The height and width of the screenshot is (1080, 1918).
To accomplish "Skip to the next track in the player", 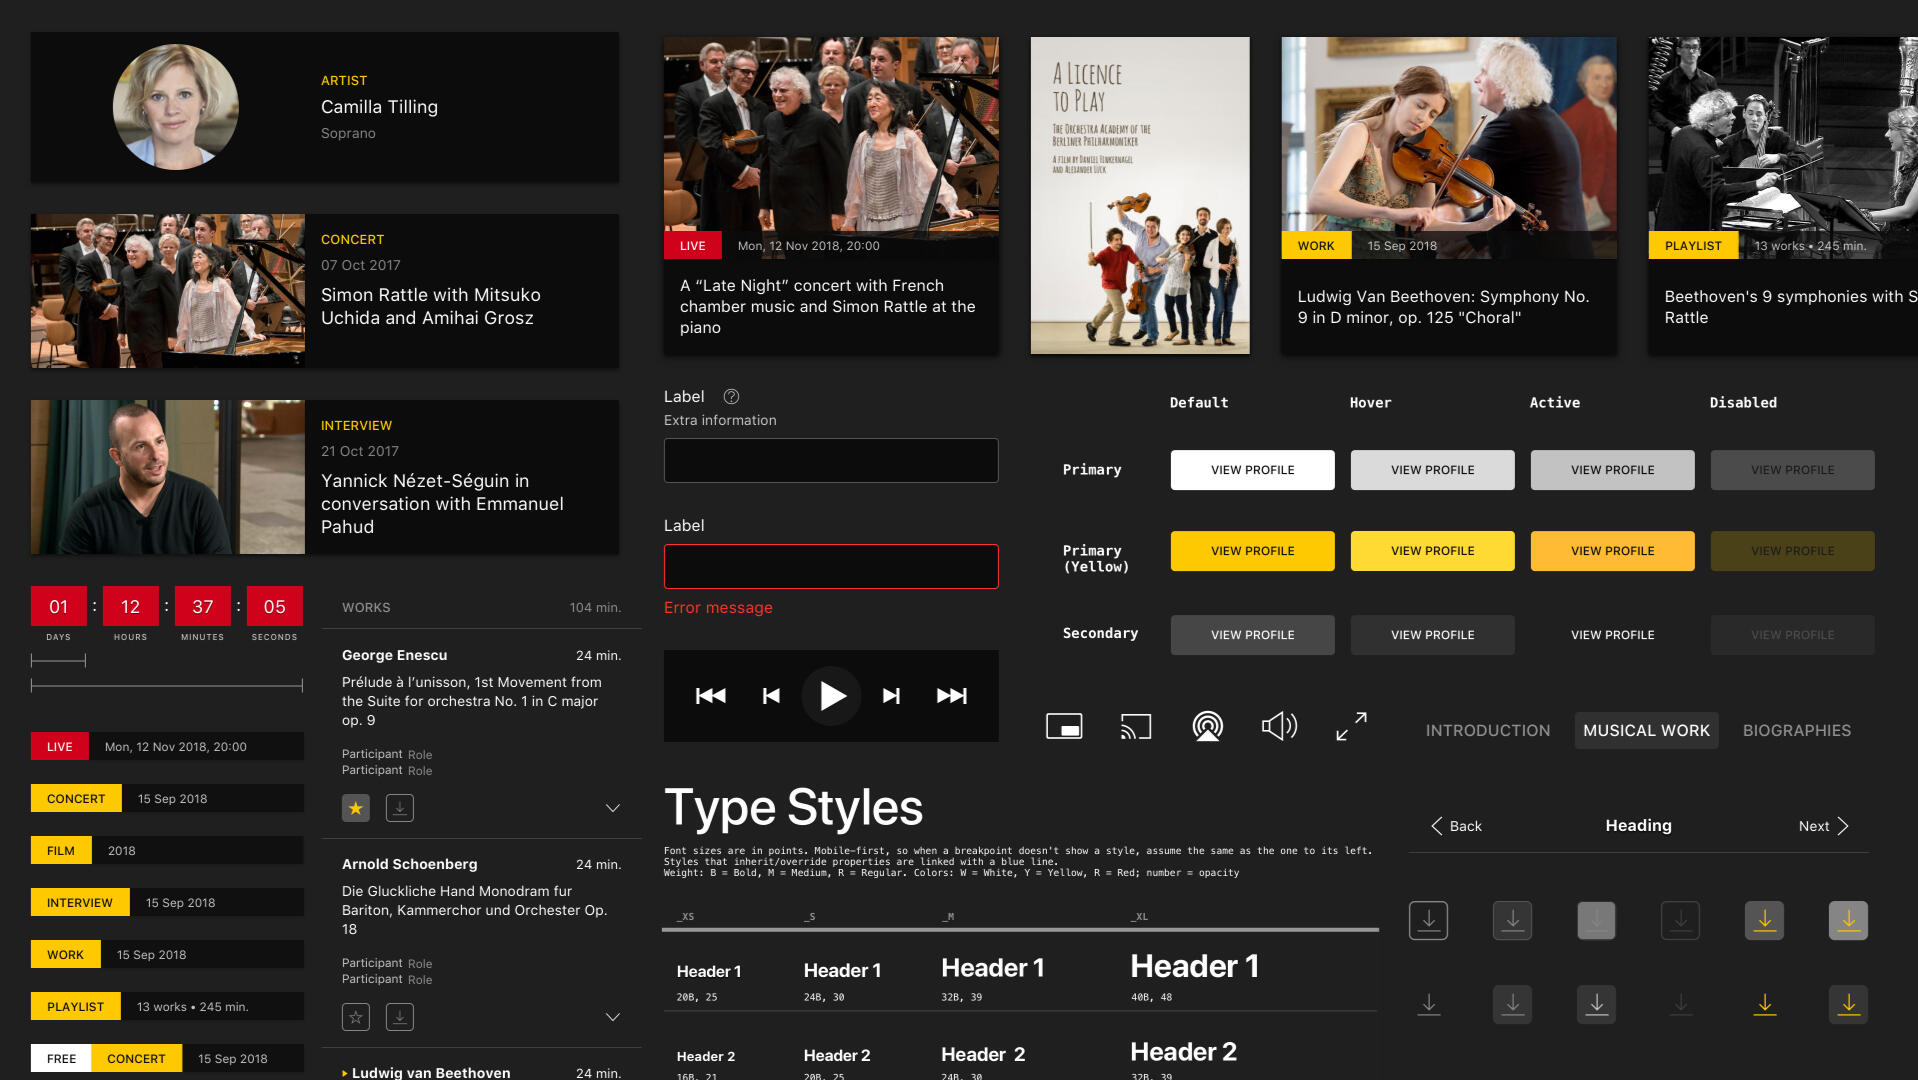I will click(891, 696).
